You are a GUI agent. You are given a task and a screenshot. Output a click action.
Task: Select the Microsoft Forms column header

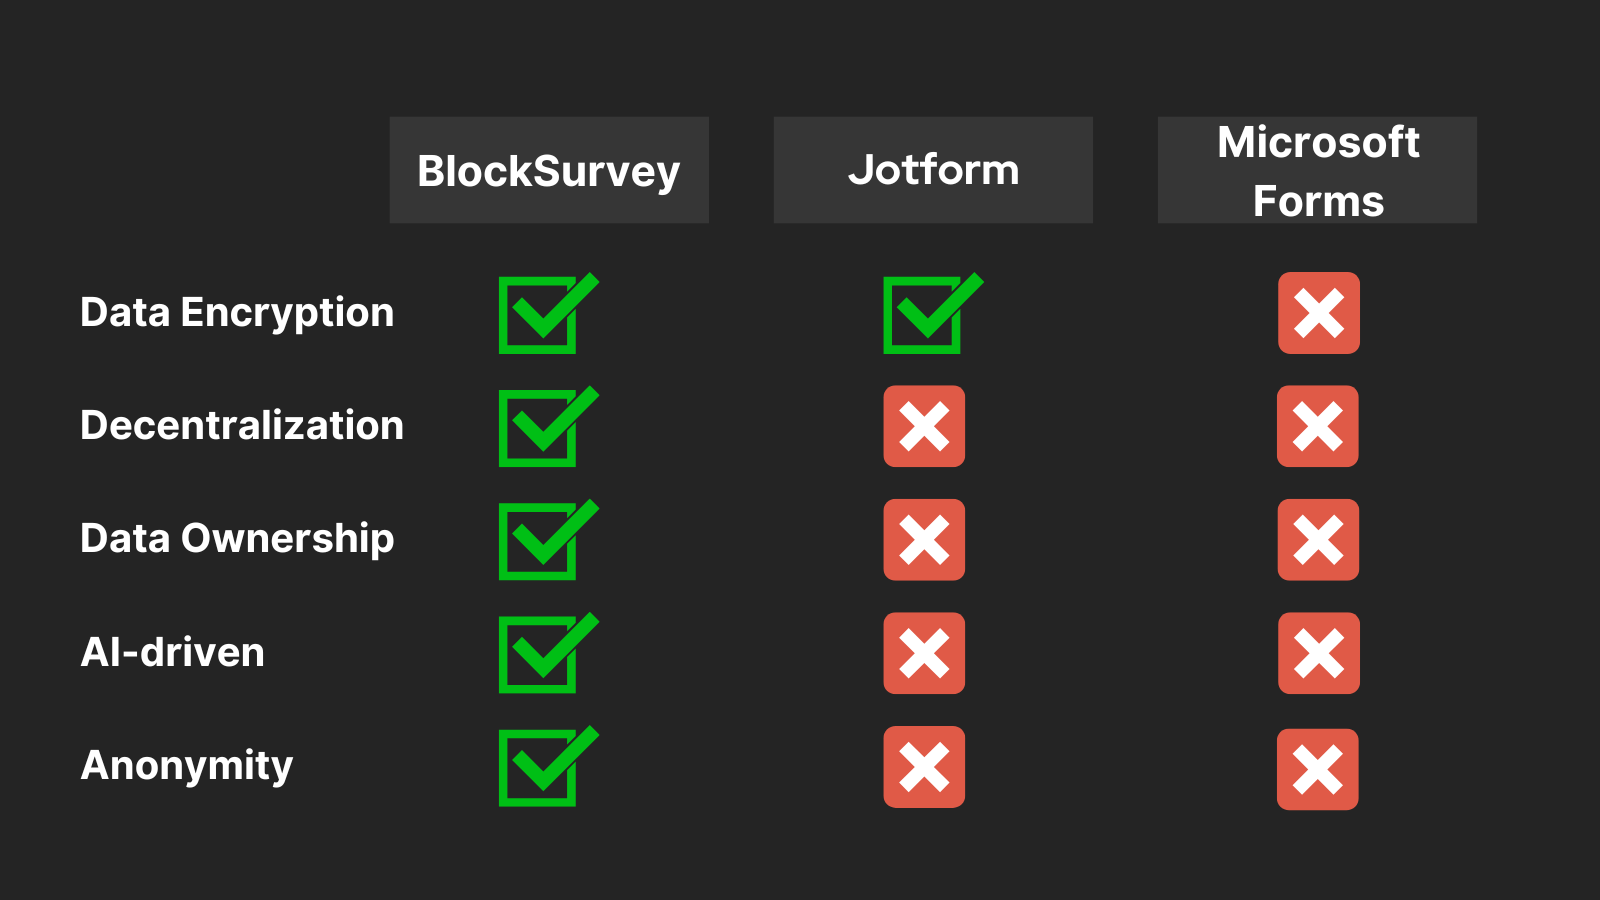click(1317, 170)
